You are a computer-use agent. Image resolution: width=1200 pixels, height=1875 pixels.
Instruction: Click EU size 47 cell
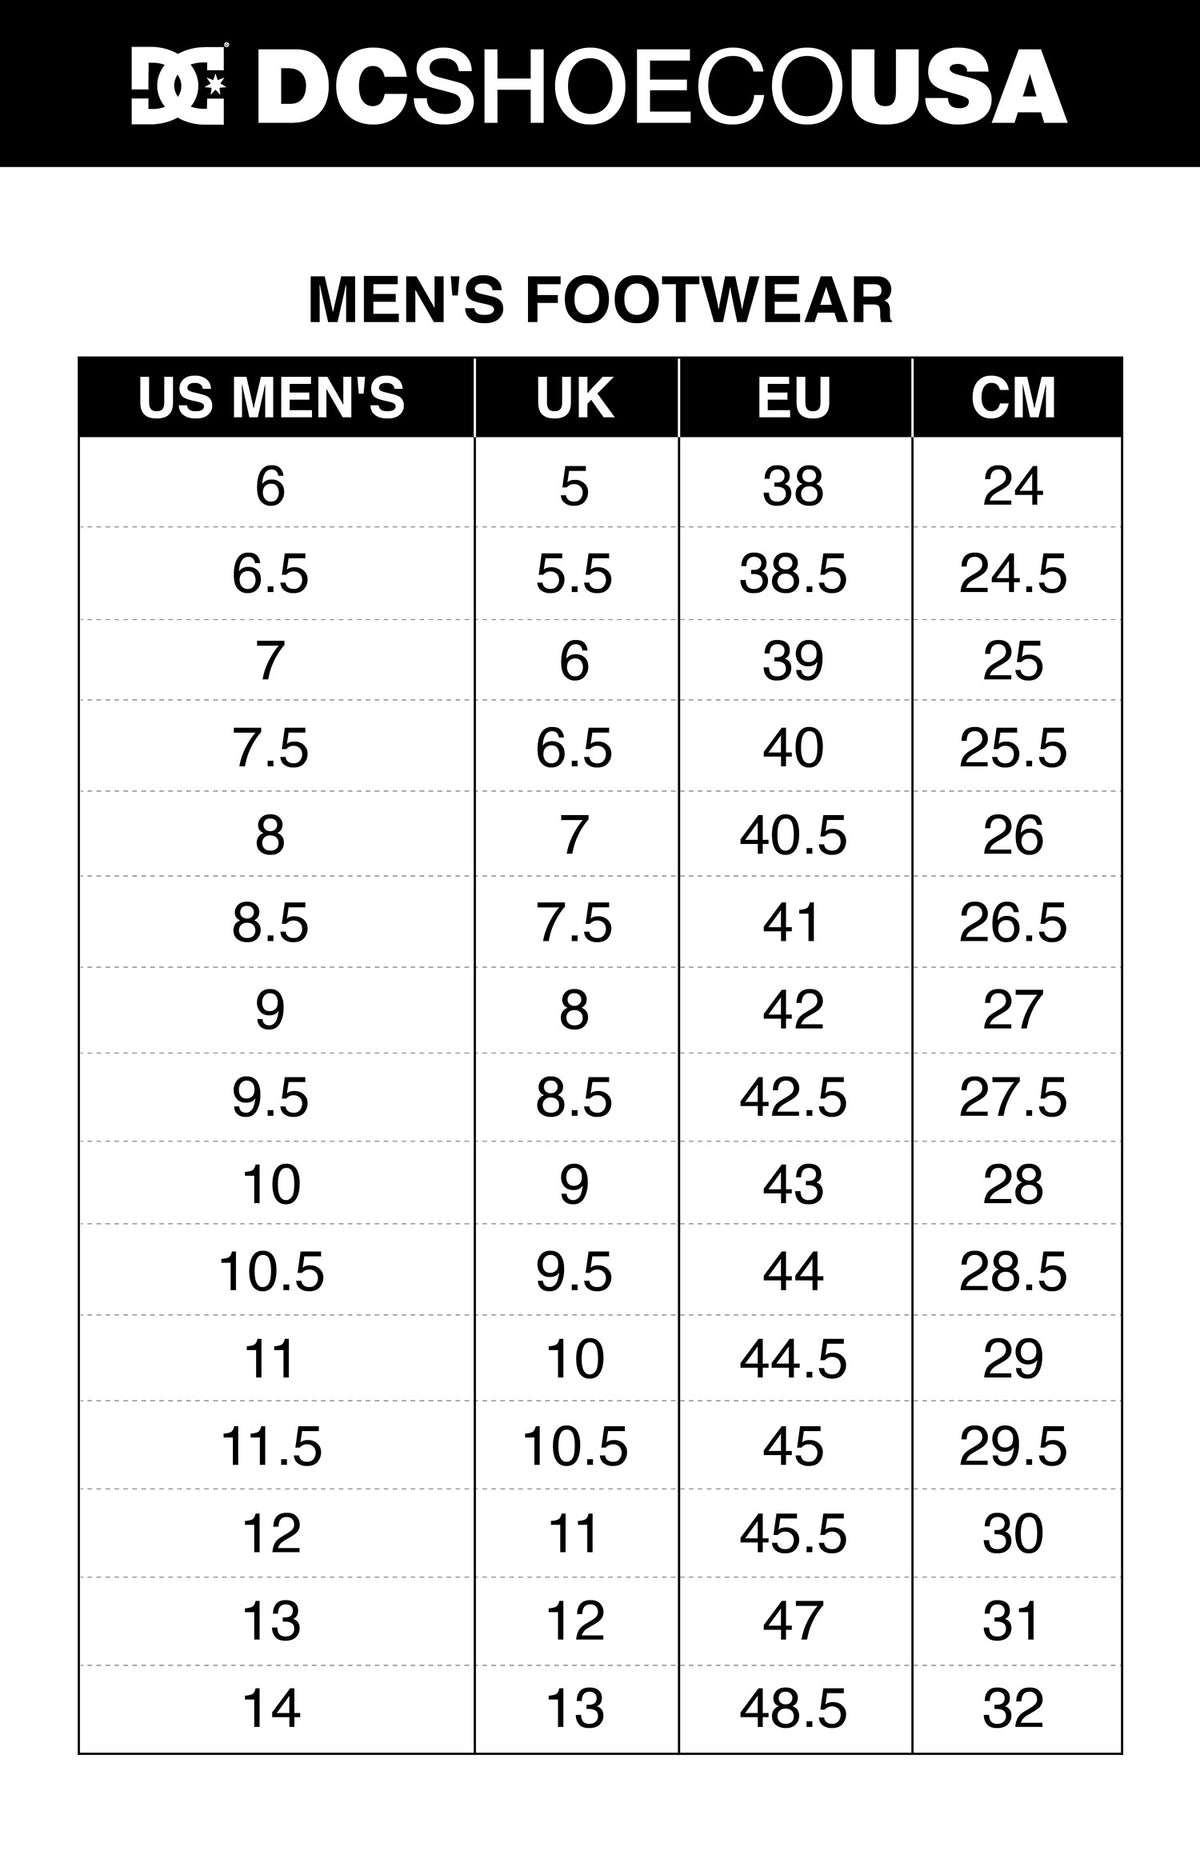click(796, 1620)
